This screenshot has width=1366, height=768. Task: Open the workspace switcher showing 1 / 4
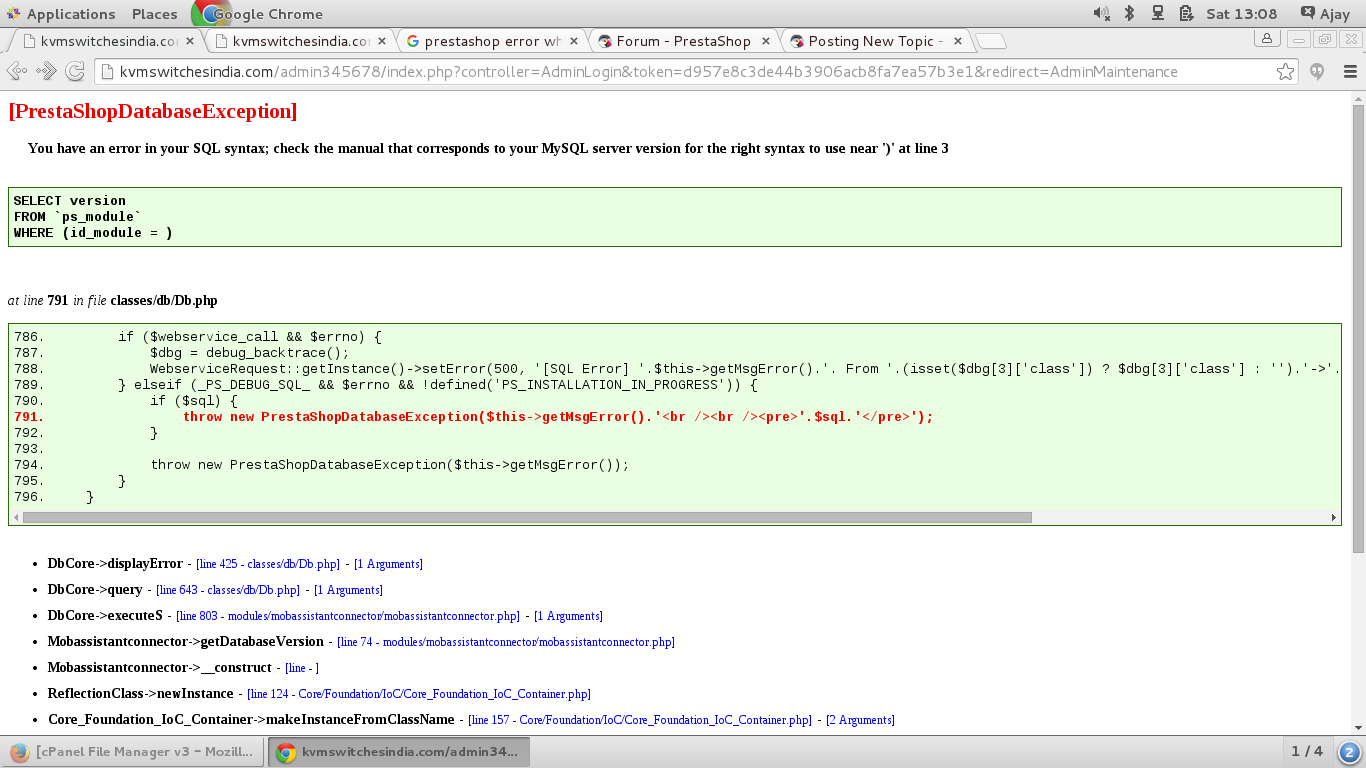tap(1306, 752)
